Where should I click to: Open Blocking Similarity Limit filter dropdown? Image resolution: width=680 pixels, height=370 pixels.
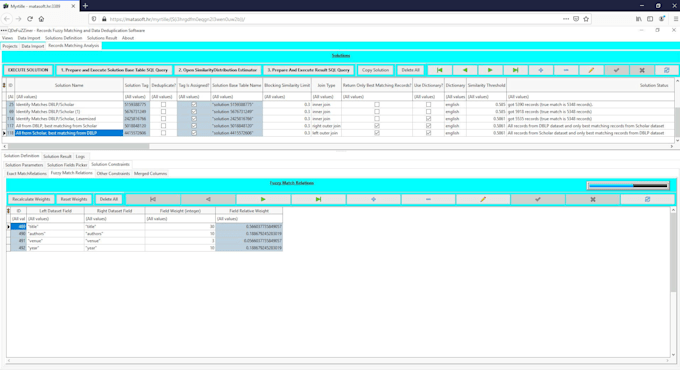click(287, 97)
